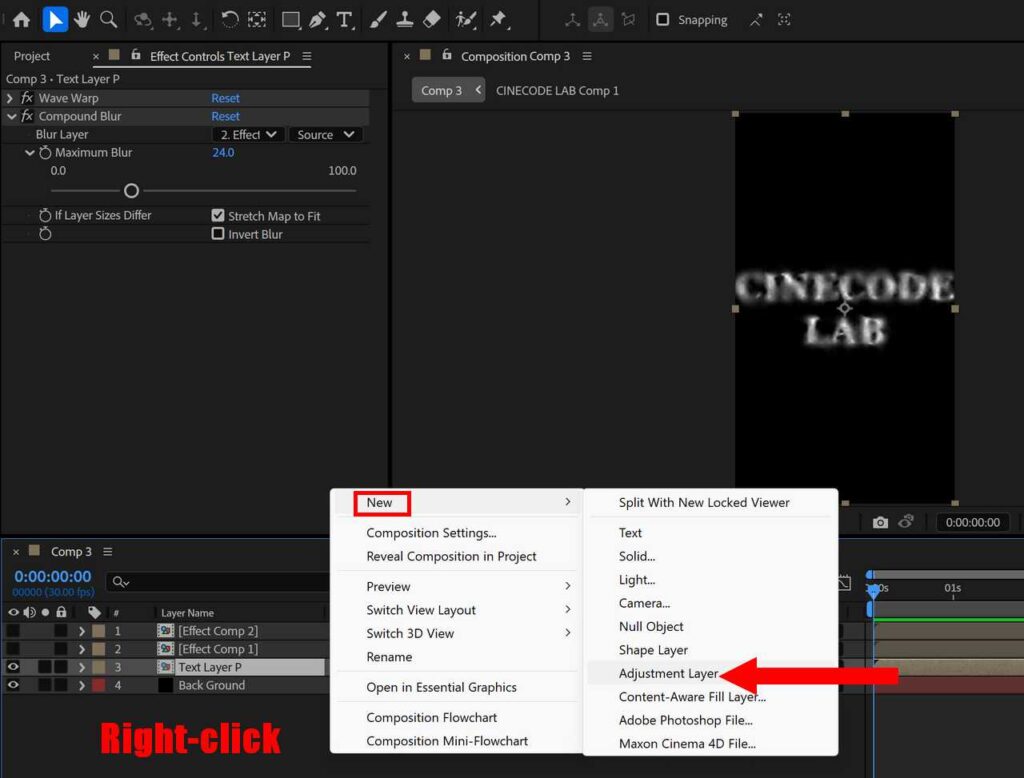Go to the Home screen icon
The width and height of the screenshot is (1024, 778).
point(21,20)
